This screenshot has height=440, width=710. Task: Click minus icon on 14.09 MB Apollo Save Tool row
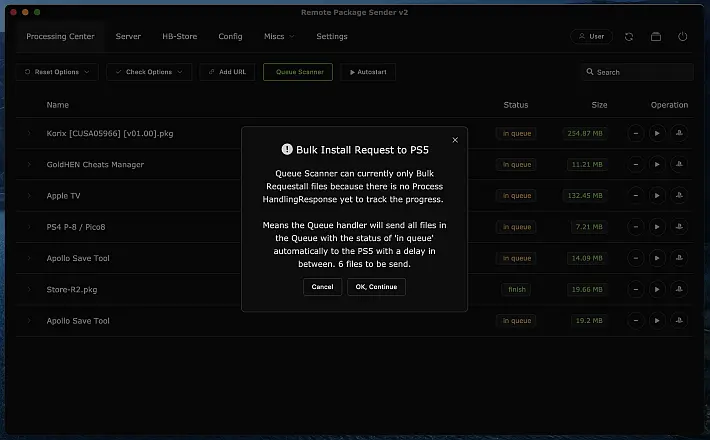coord(636,258)
